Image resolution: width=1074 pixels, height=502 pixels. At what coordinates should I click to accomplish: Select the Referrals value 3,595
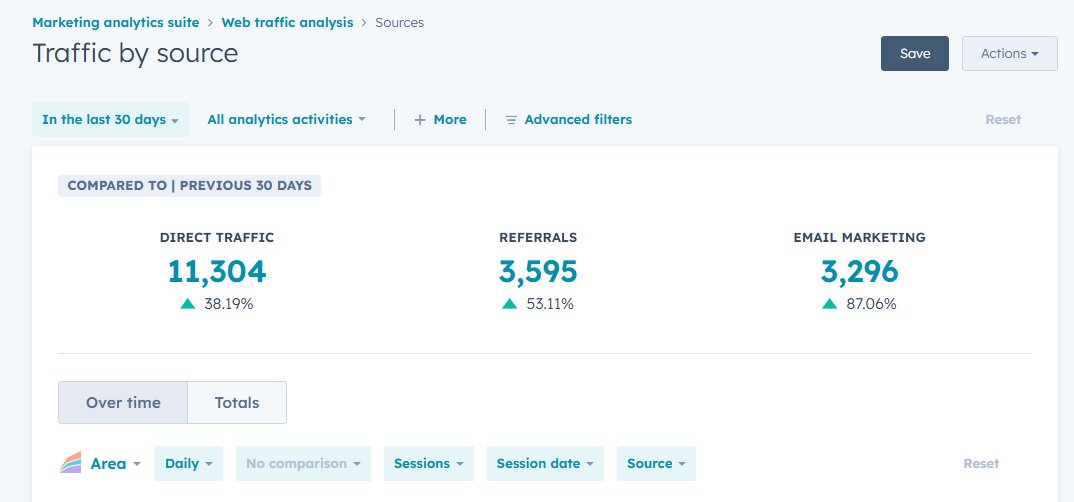tap(538, 272)
